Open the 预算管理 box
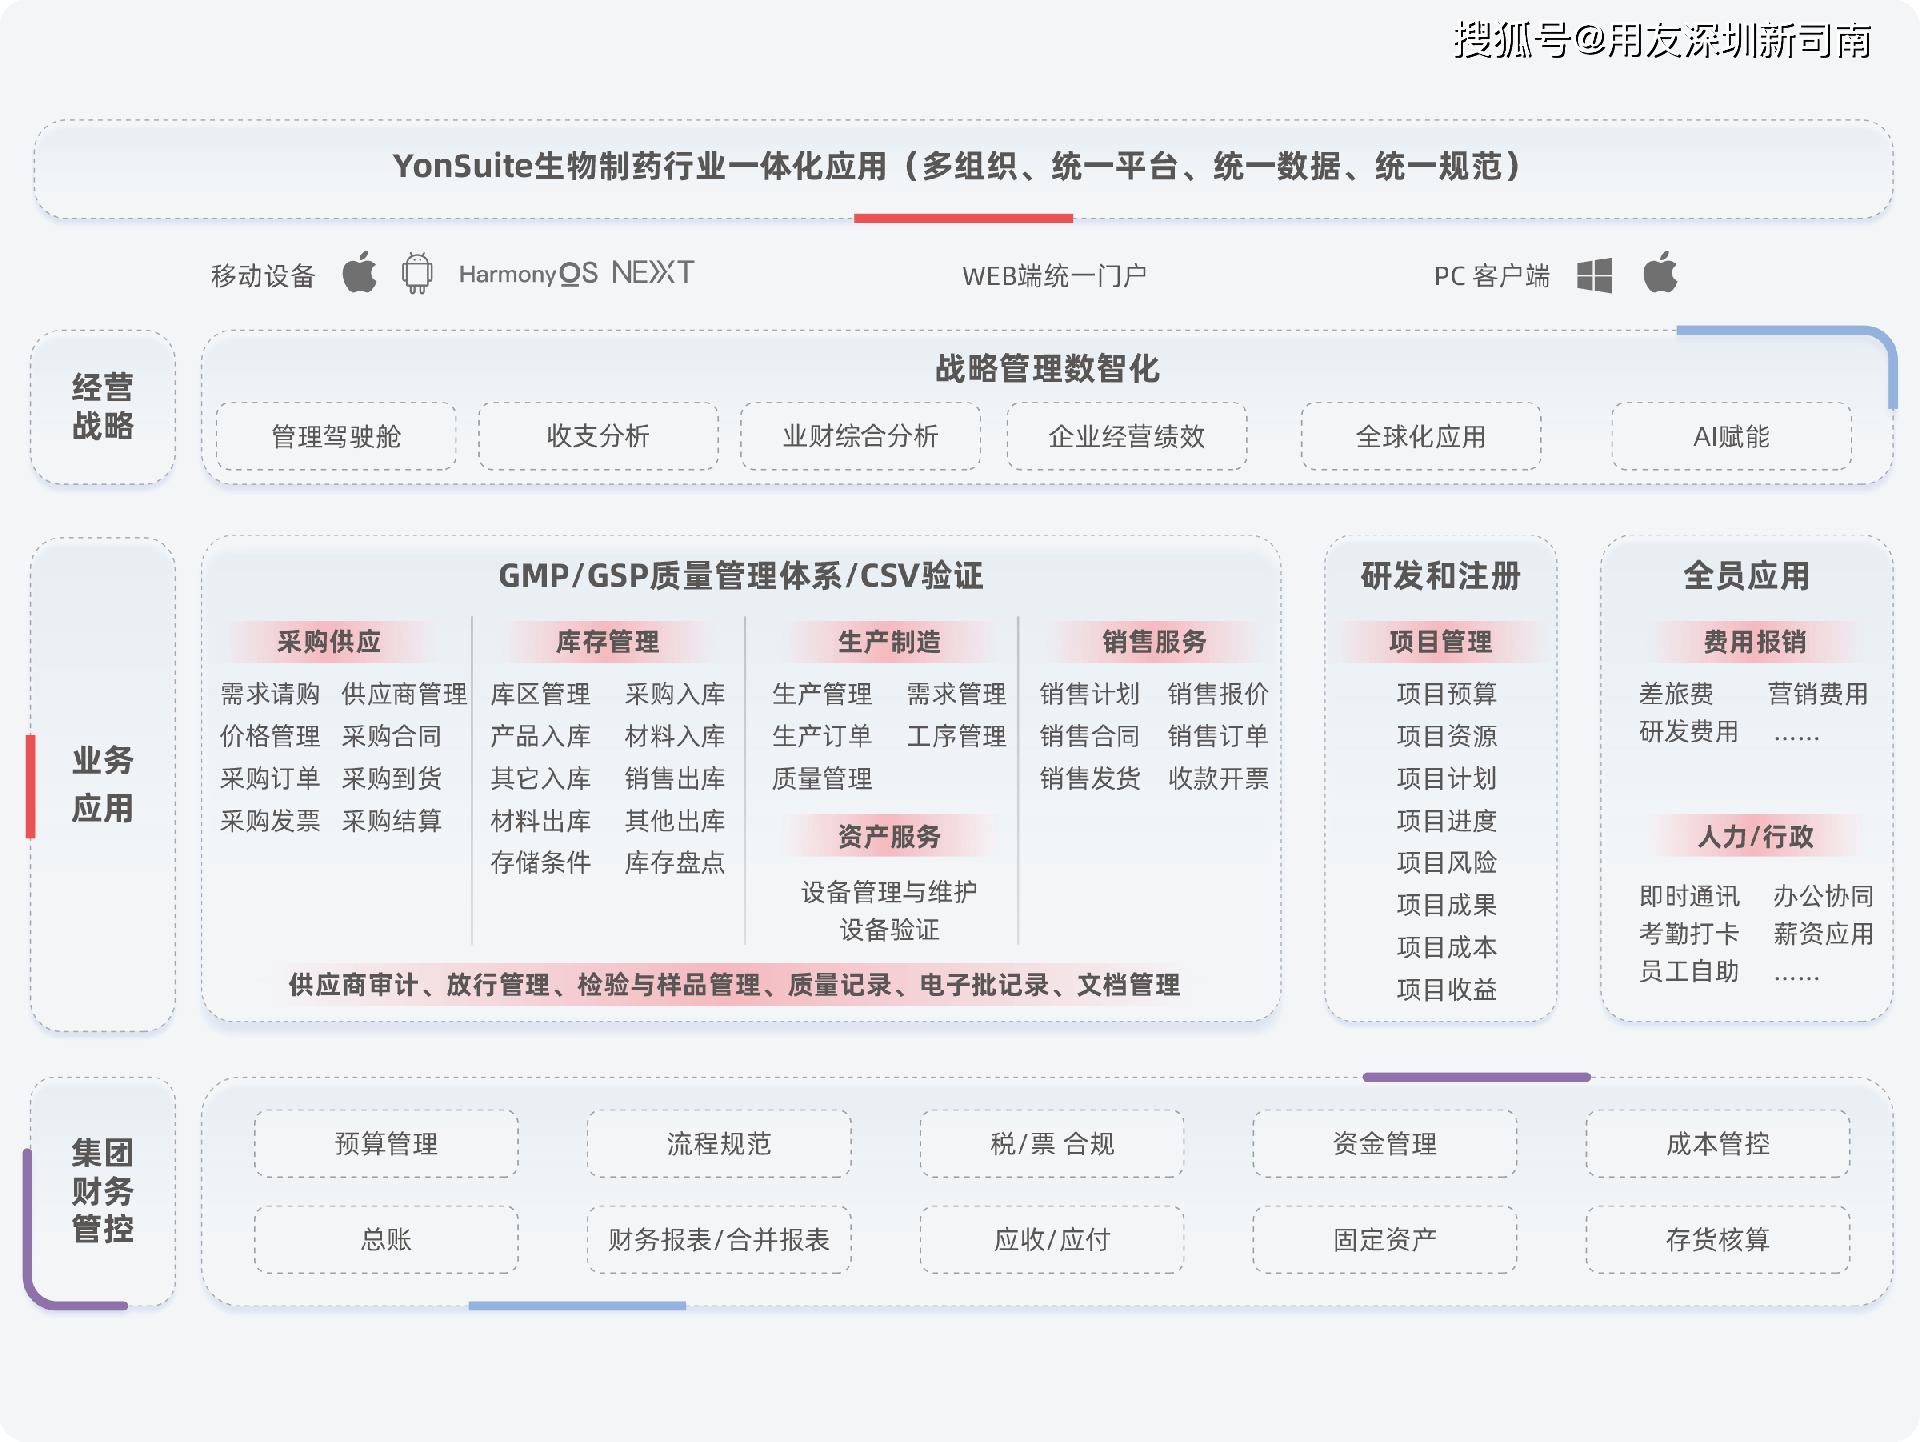The width and height of the screenshot is (1920, 1442). [x=386, y=1143]
